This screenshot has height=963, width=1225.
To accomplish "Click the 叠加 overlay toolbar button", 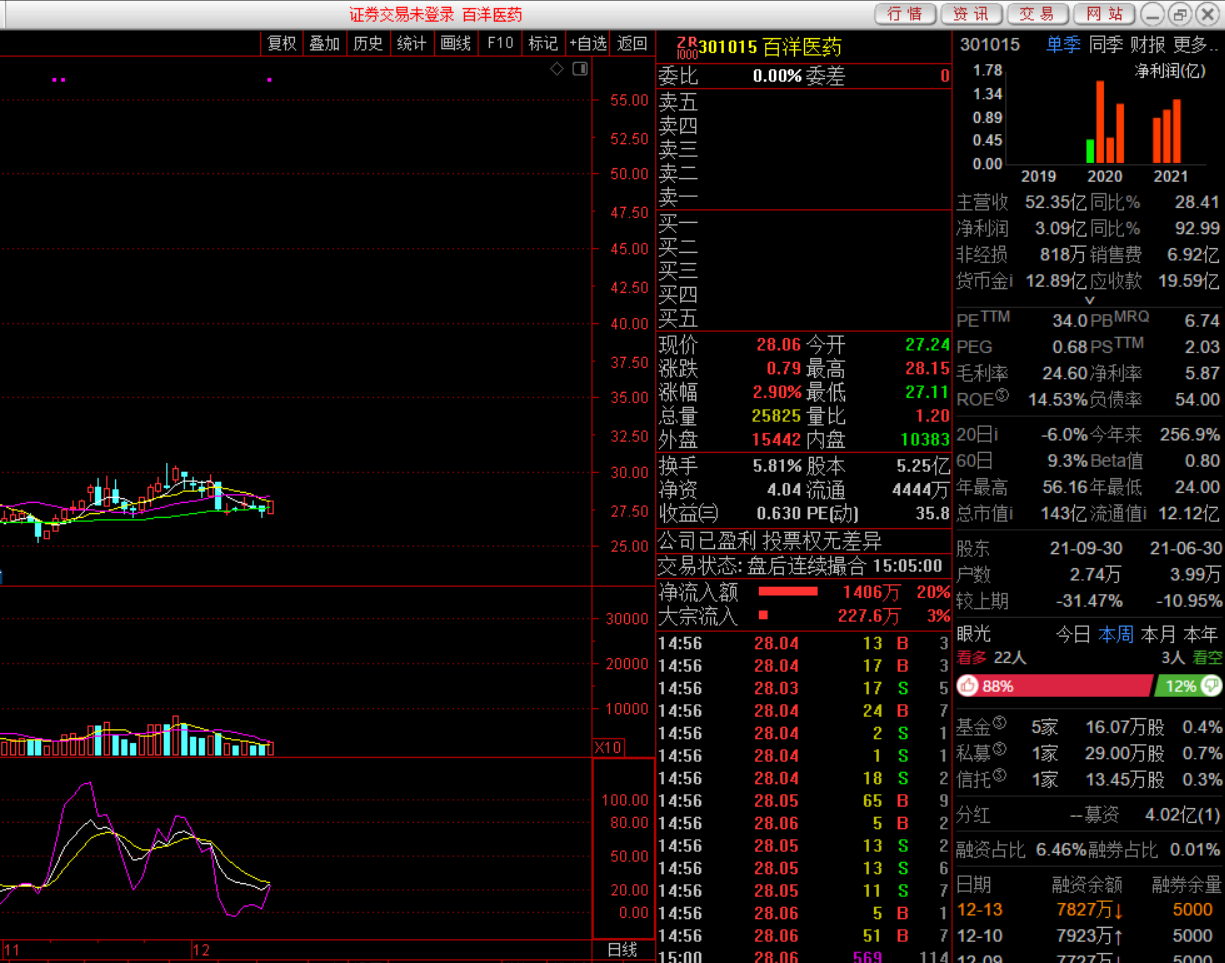I will [325, 43].
